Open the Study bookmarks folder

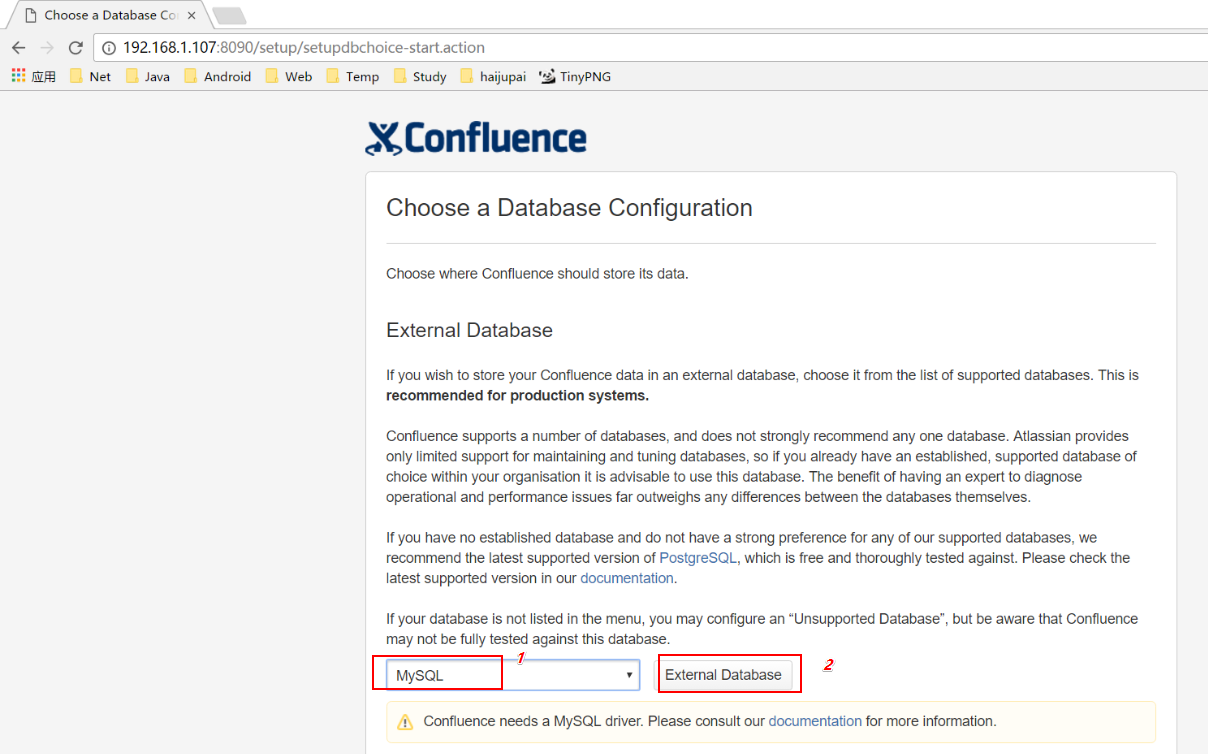pyautogui.click(x=420, y=76)
